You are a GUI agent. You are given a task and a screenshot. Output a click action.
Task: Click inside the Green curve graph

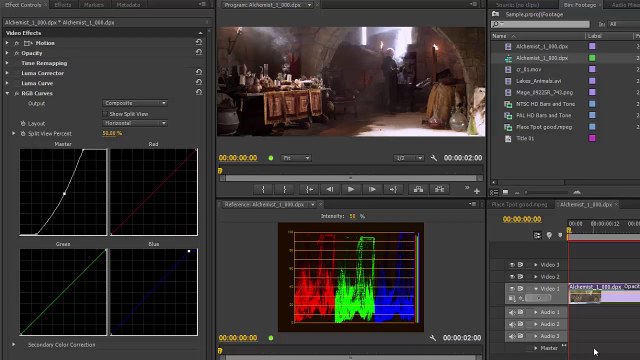[63, 292]
